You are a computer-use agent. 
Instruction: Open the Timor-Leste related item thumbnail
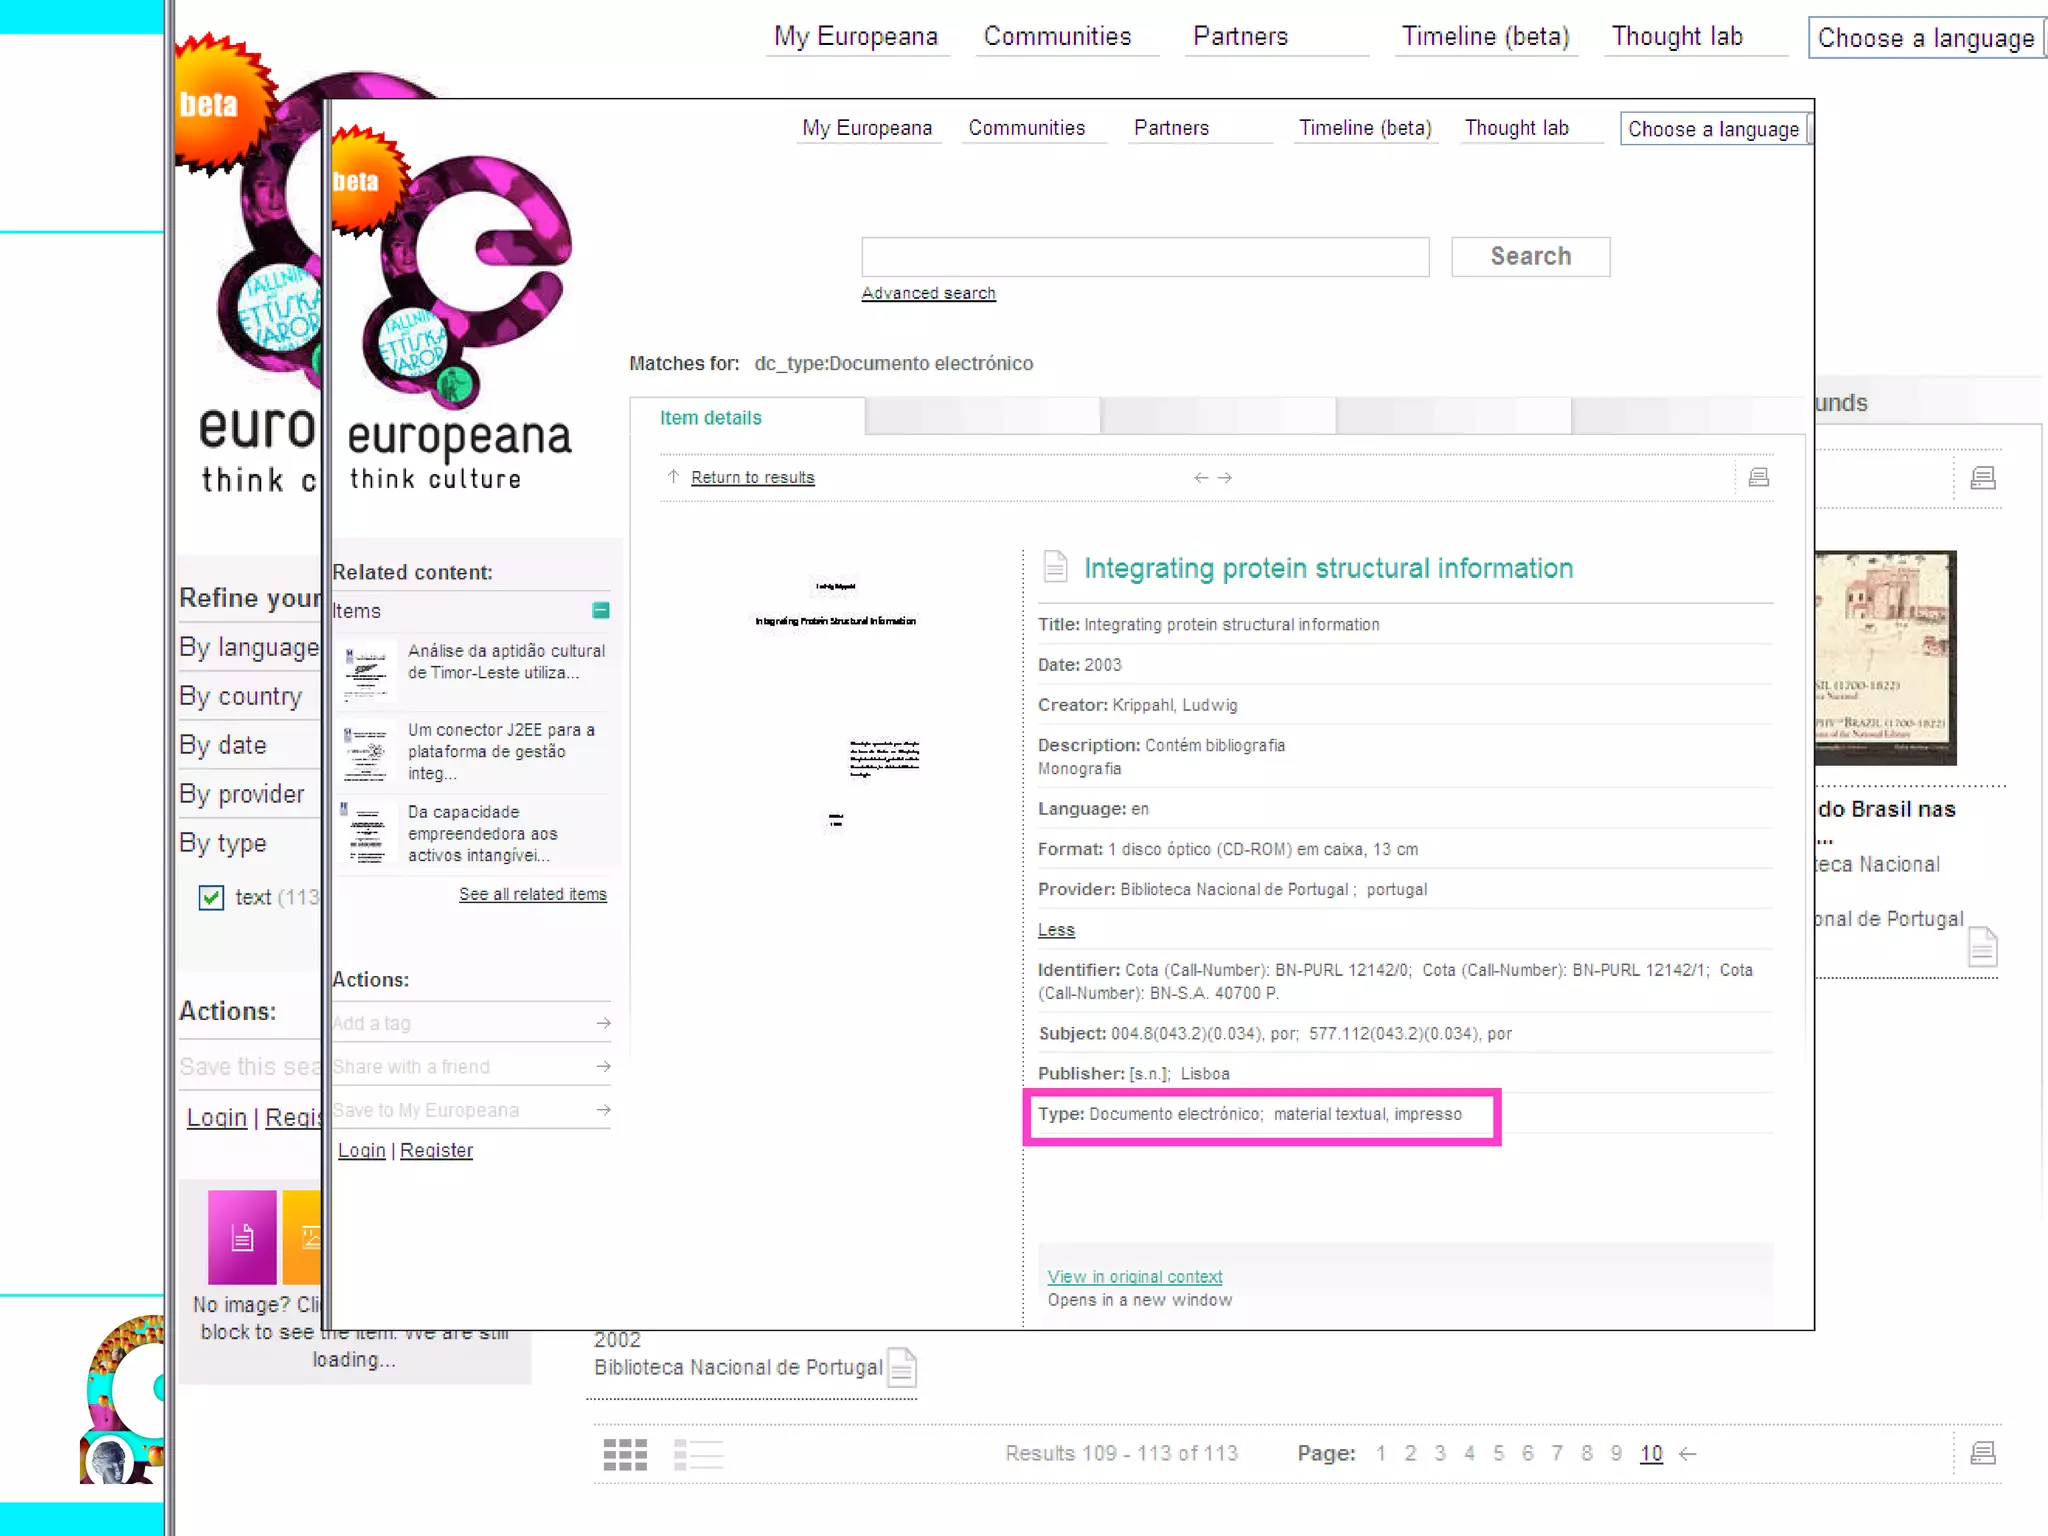tap(366, 670)
